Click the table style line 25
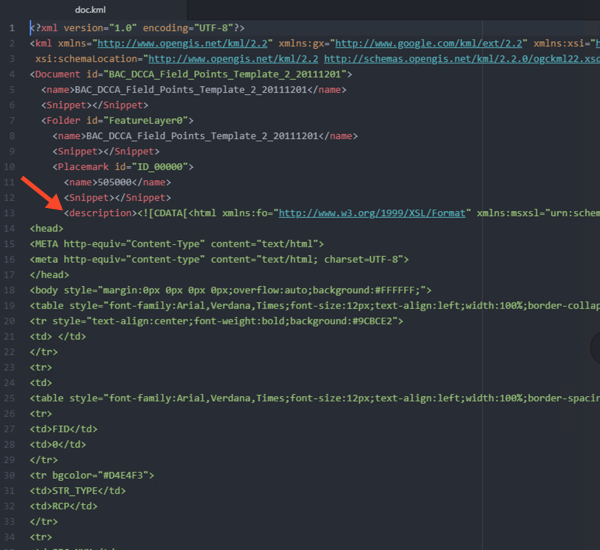600x550 pixels. [315, 398]
